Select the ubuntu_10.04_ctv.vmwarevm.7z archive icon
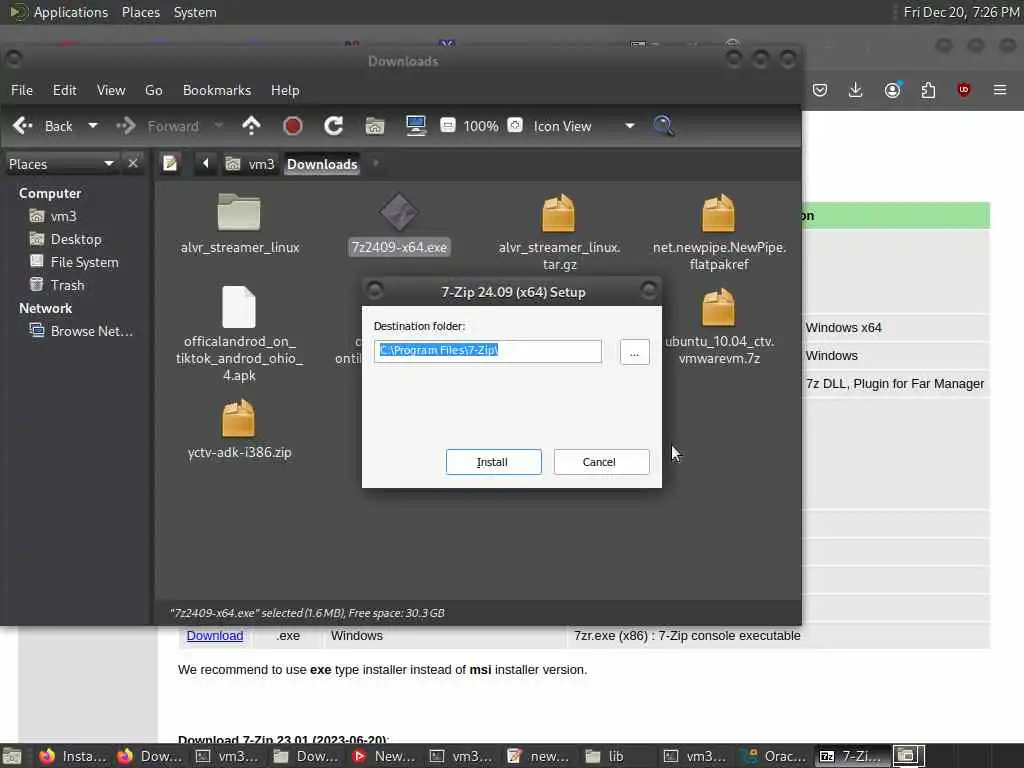 [718, 307]
